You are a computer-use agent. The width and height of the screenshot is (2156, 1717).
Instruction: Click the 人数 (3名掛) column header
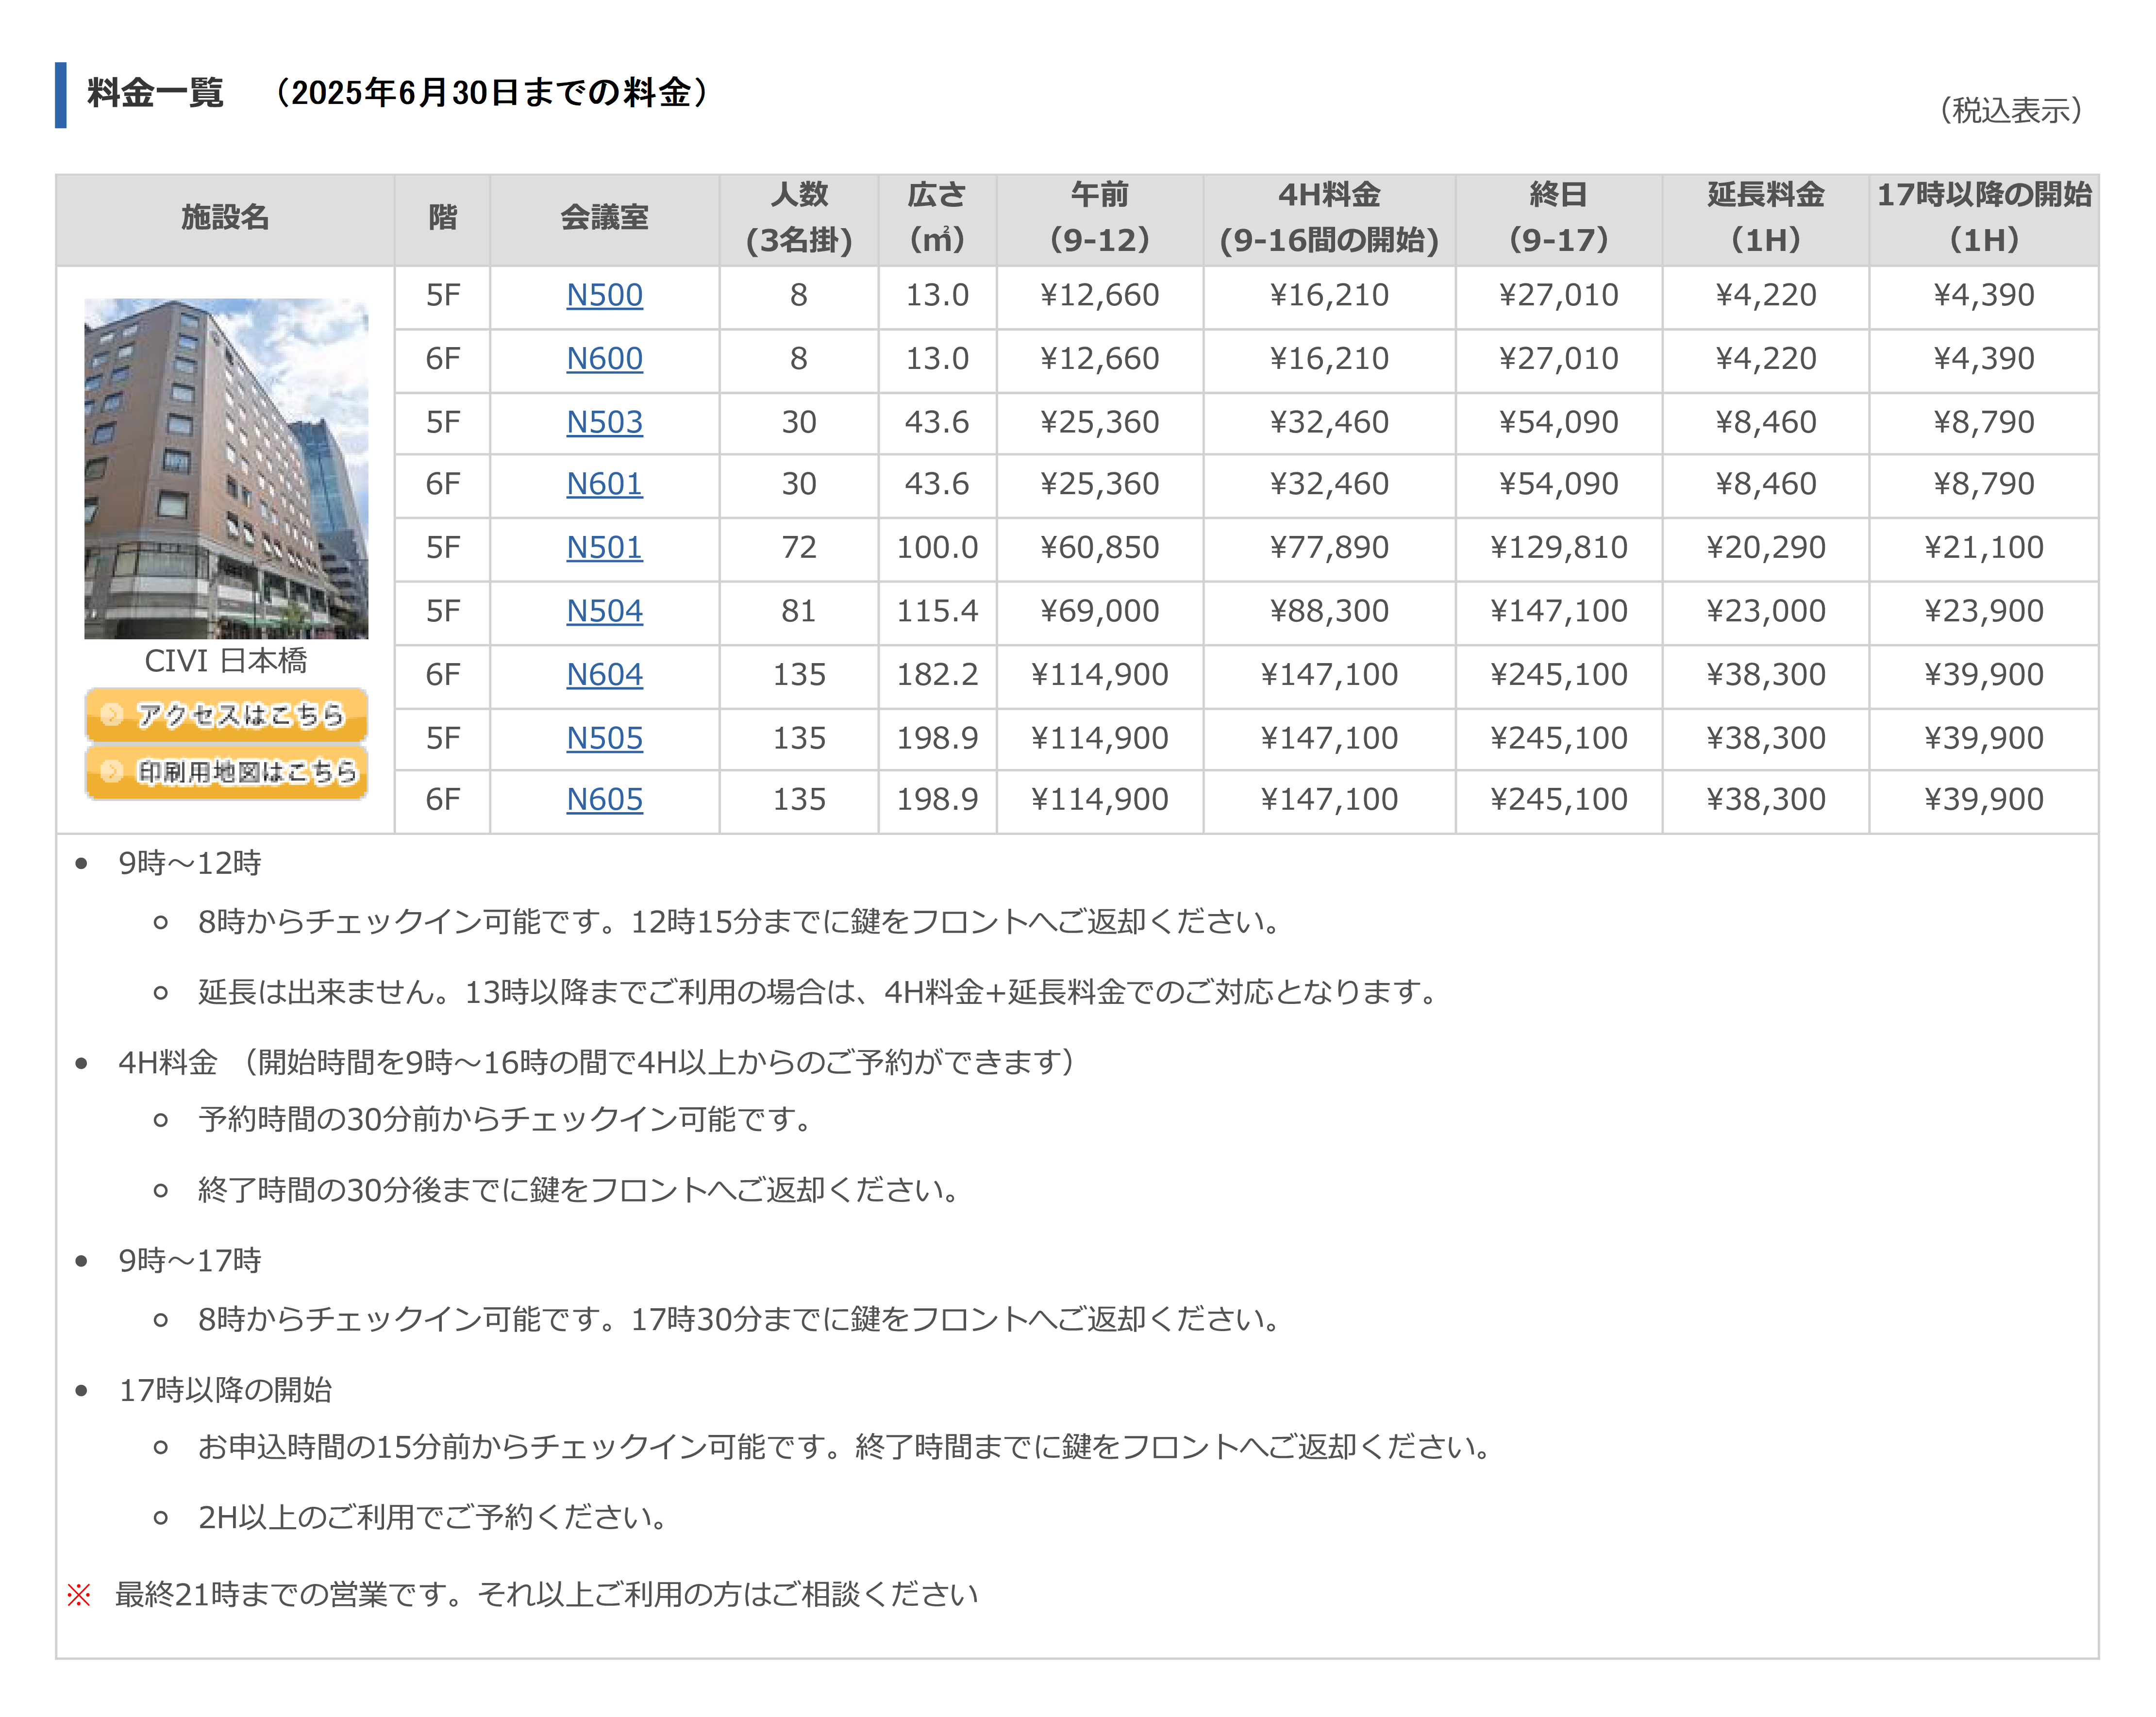(798, 219)
